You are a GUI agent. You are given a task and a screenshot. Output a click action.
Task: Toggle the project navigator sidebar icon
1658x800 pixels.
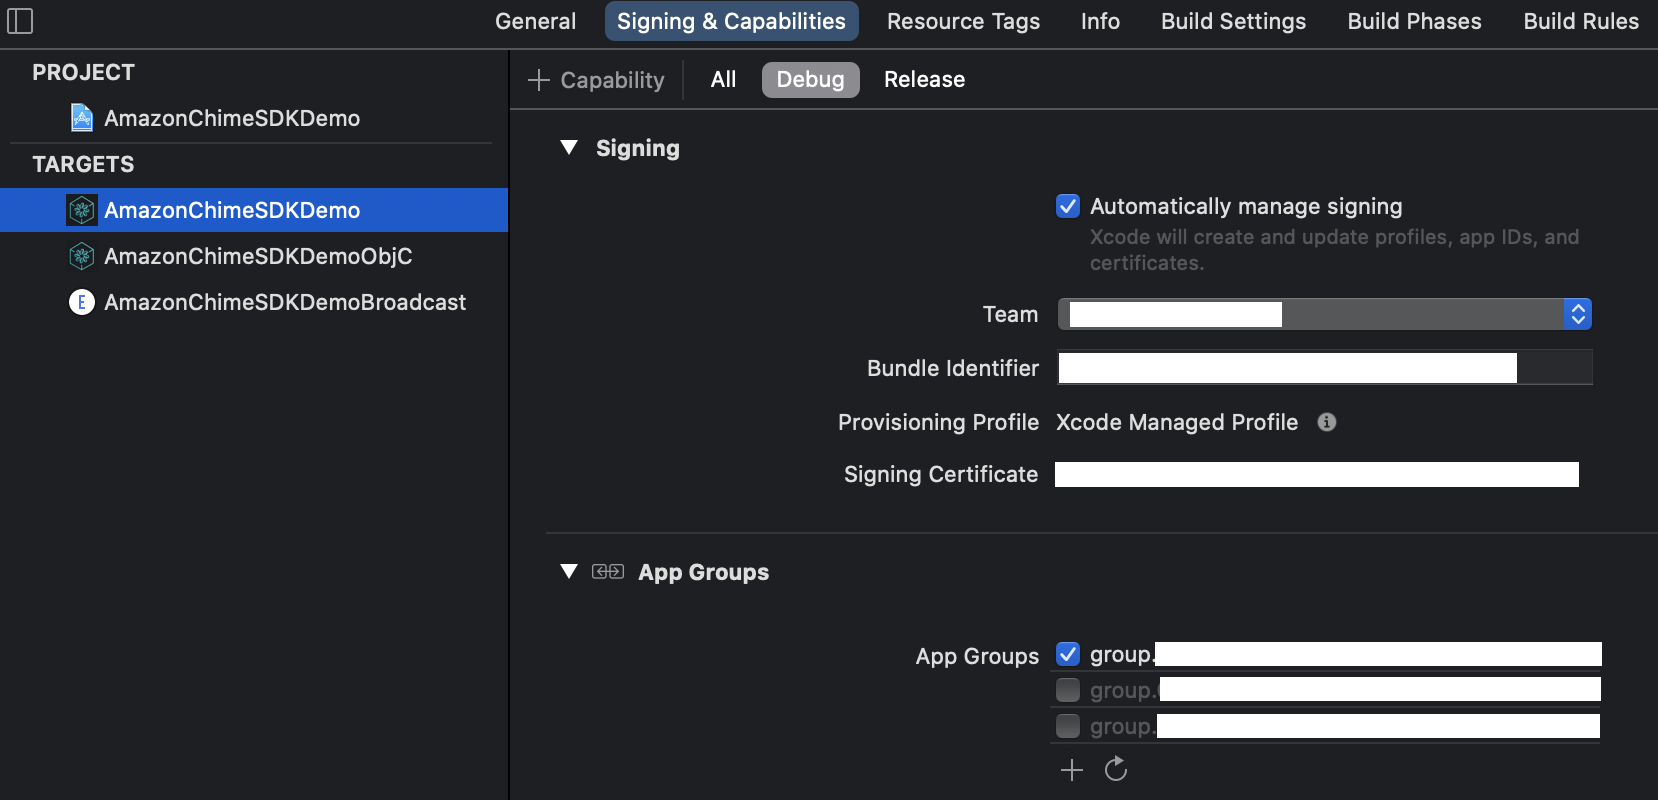tap(20, 21)
